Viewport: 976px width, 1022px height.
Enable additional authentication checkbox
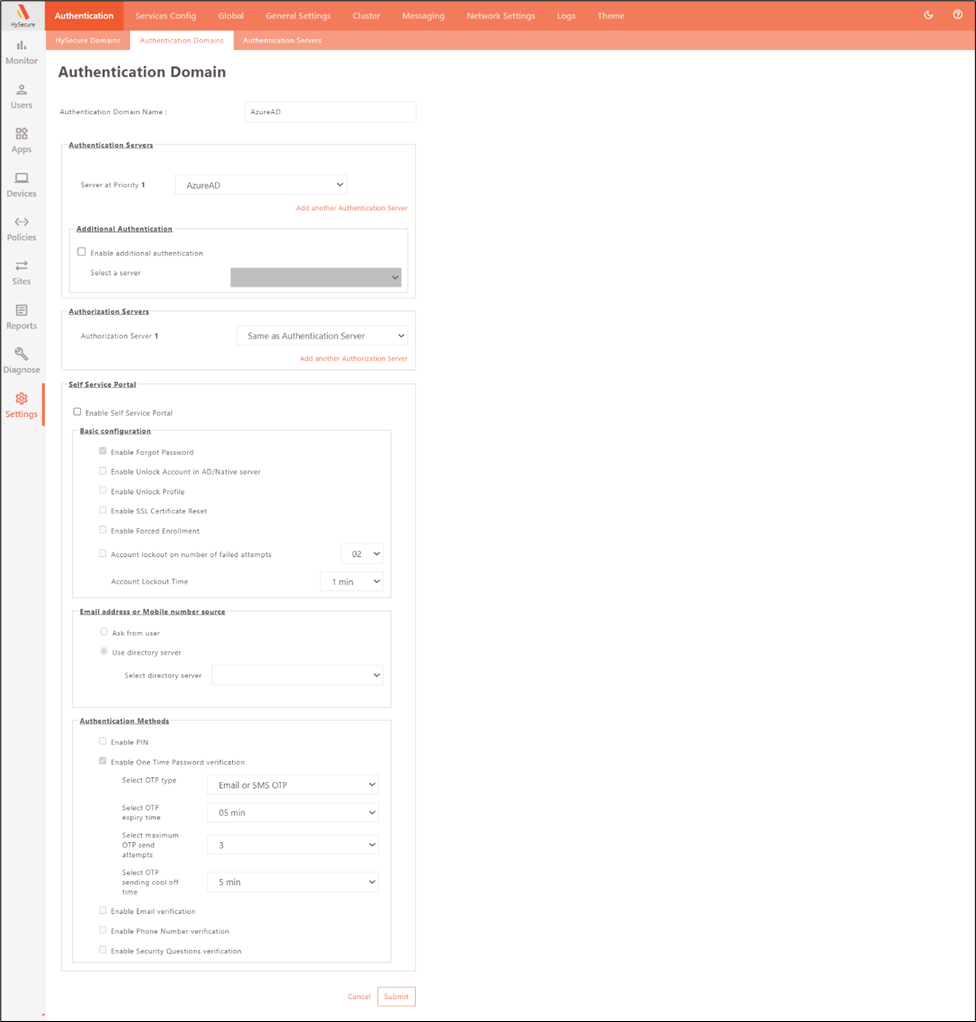[x=82, y=252]
